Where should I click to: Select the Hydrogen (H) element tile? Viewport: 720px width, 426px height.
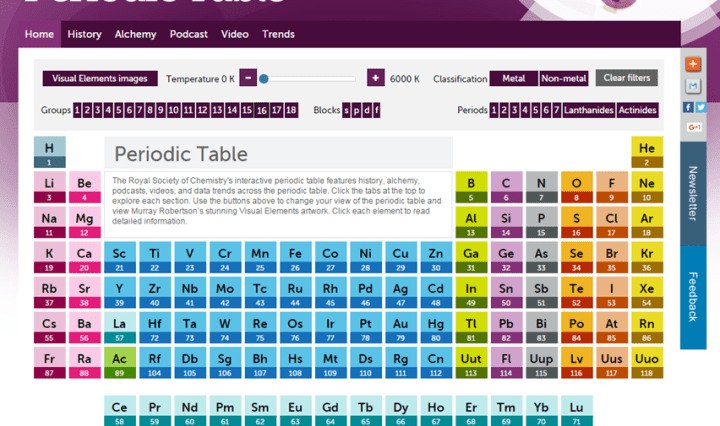pos(49,153)
